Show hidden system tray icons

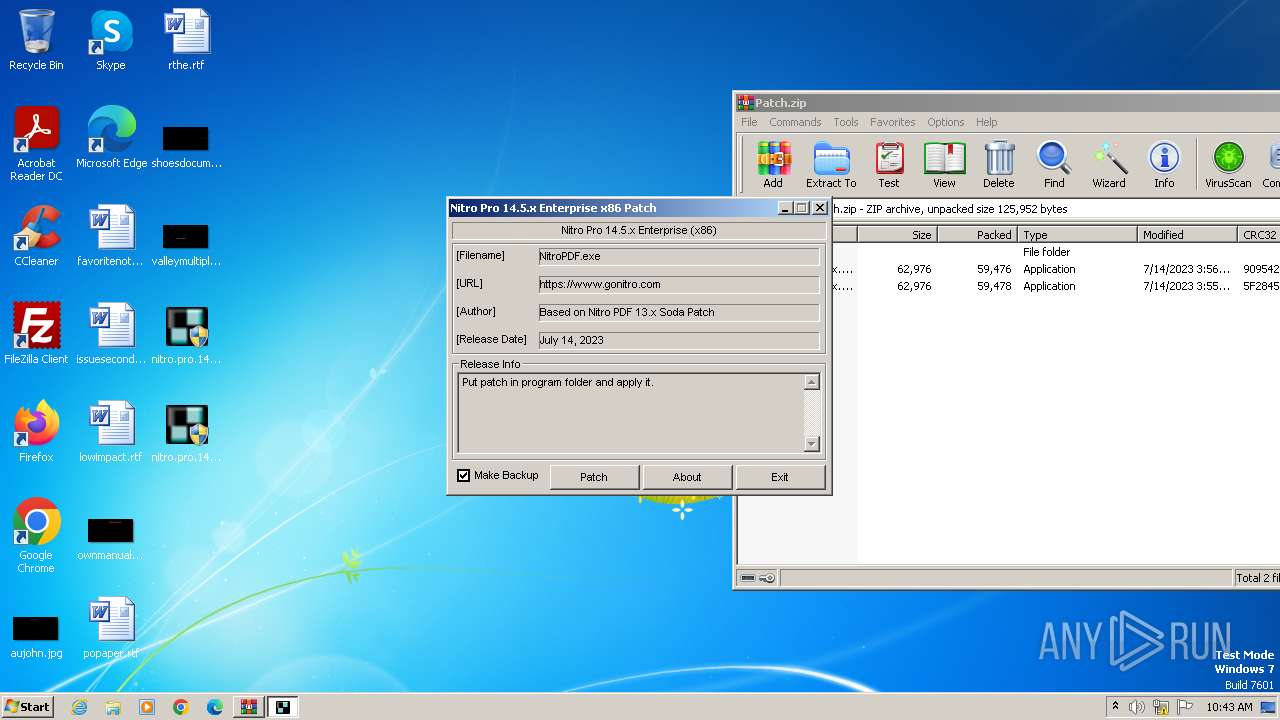[x=1115, y=707]
